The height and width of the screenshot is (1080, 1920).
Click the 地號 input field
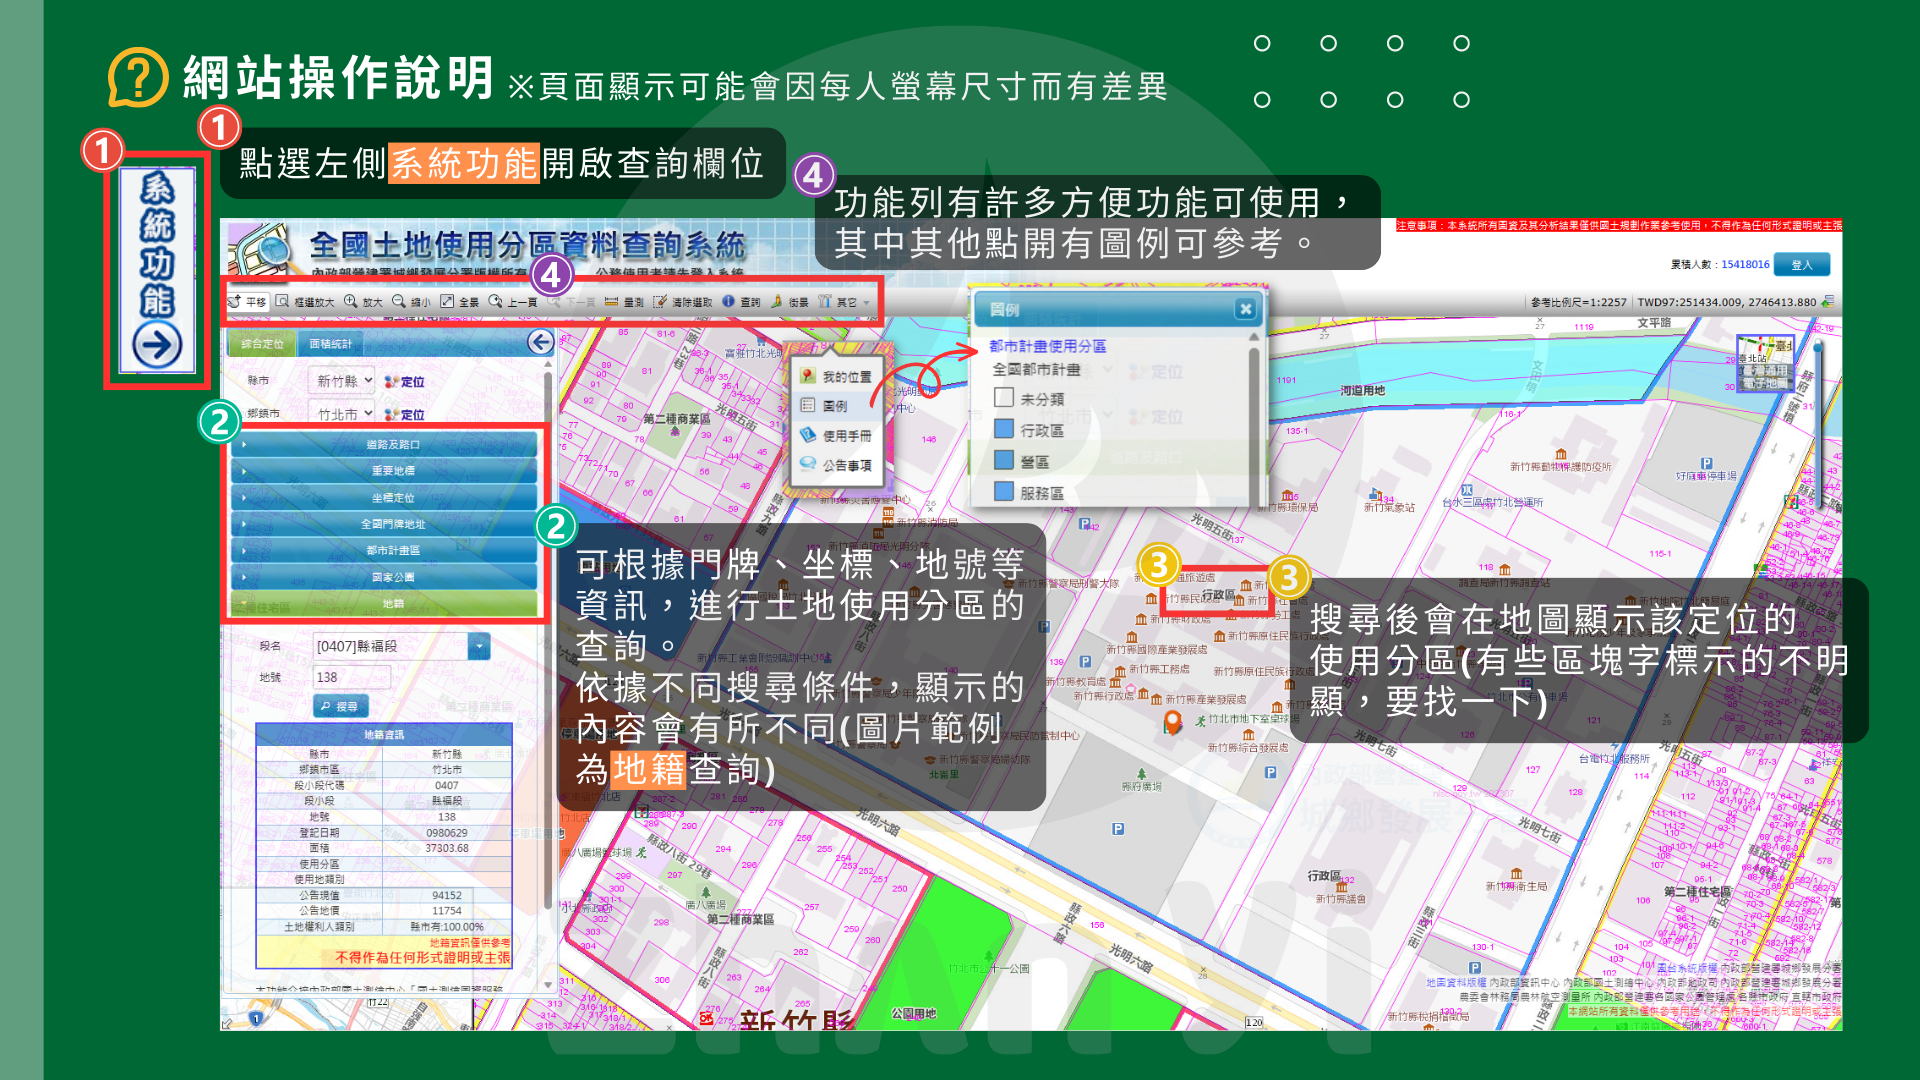(351, 677)
